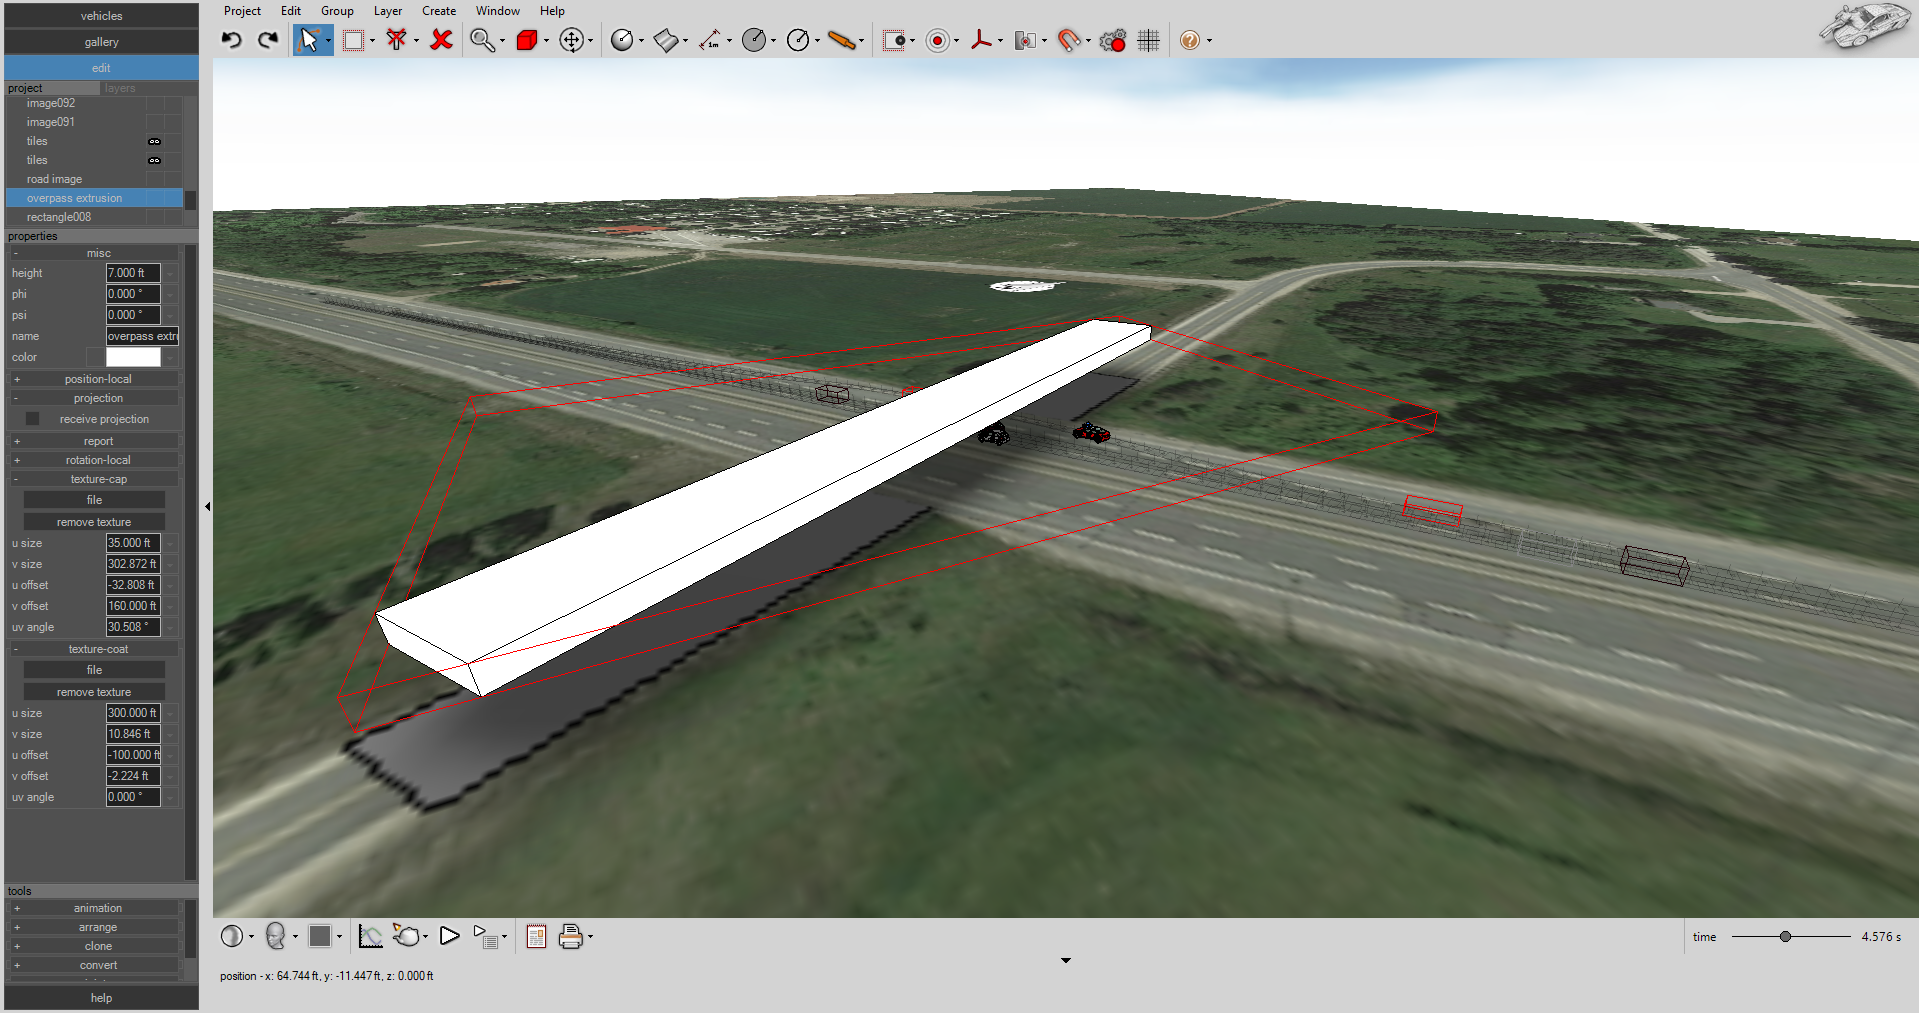Expand the rotation-local section
1919x1013 pixels.
[x=16, y=459]
